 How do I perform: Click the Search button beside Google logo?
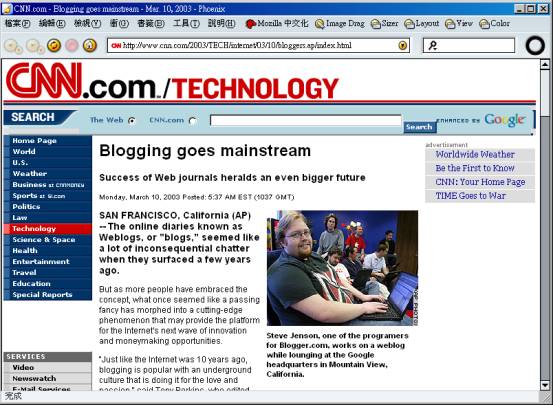click(420, 127)
